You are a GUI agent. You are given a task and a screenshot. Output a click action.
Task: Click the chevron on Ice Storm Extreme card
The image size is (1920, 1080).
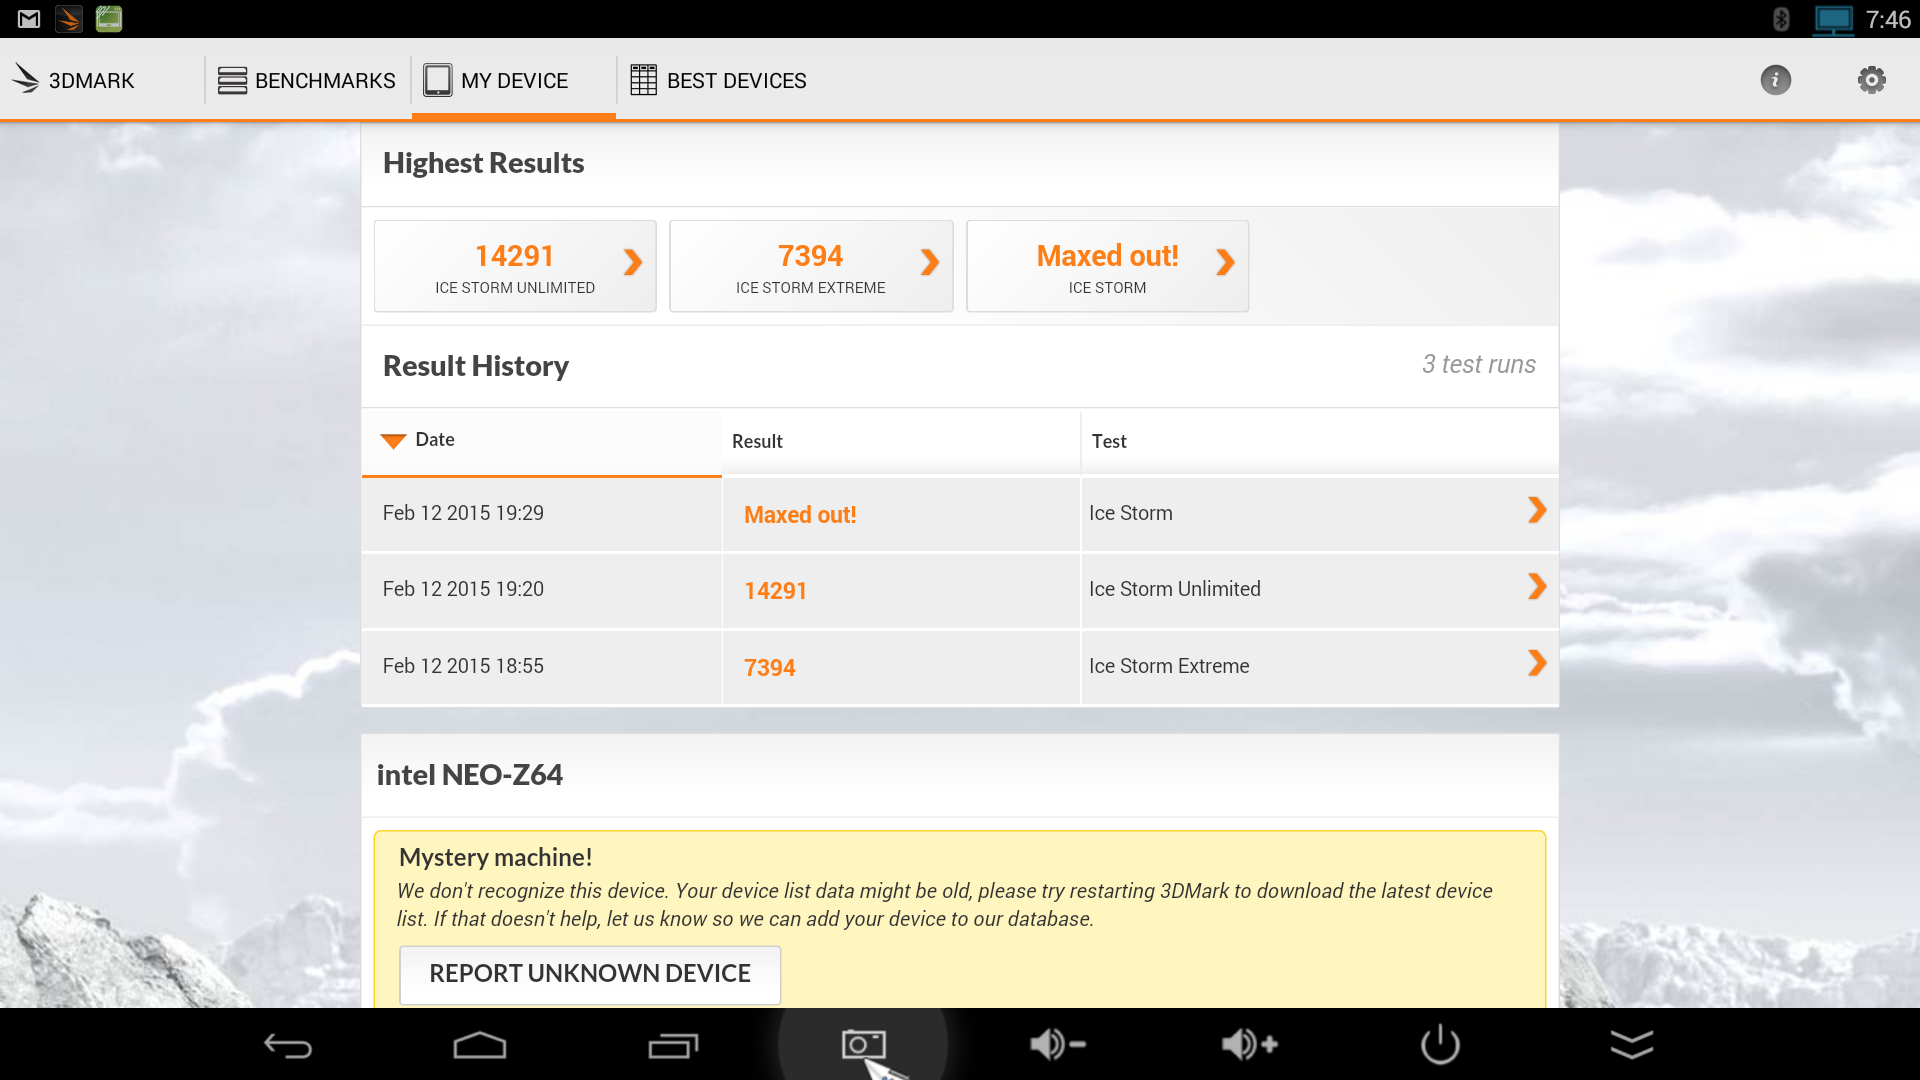930,262
